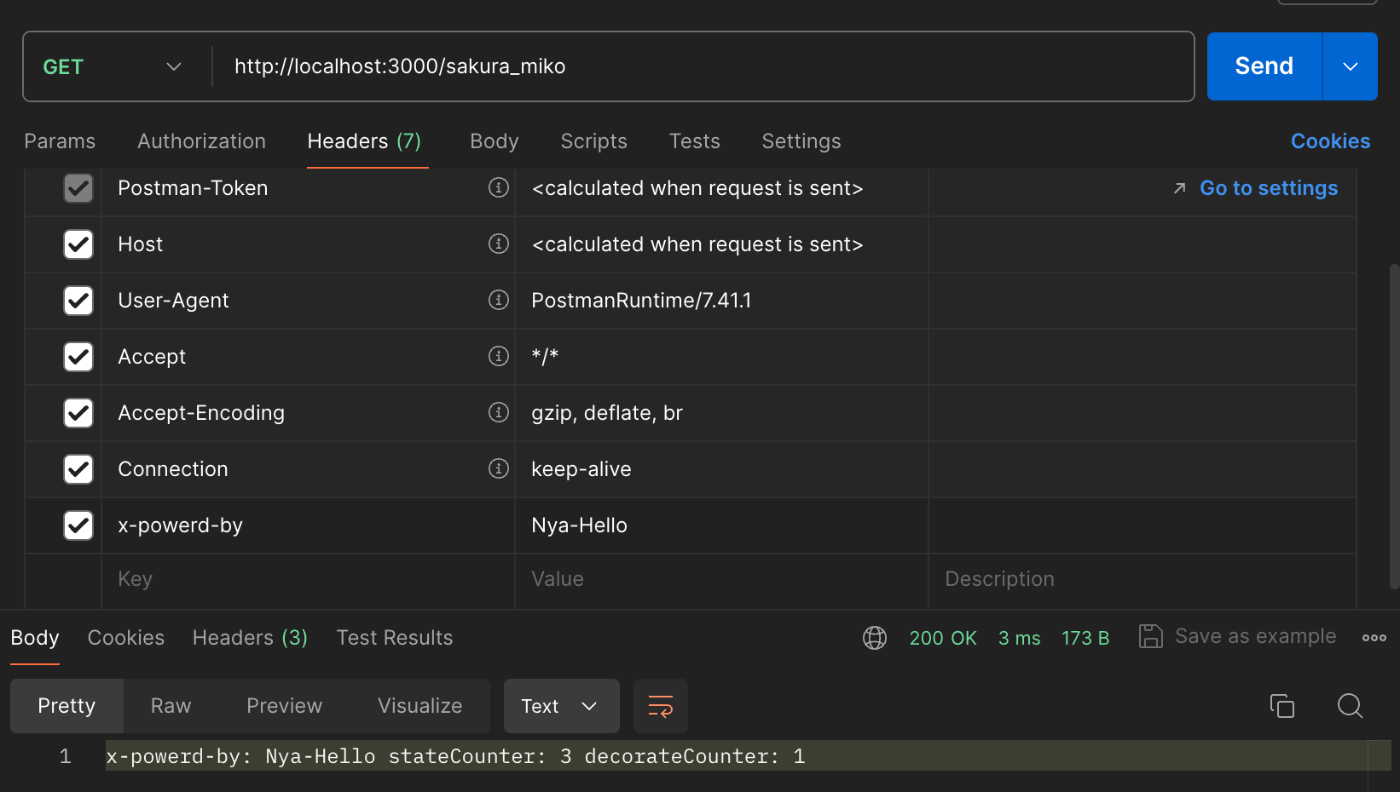
Task: Click the info icon next to Connection
Action: pyautogui.click(x=498, y=468)
